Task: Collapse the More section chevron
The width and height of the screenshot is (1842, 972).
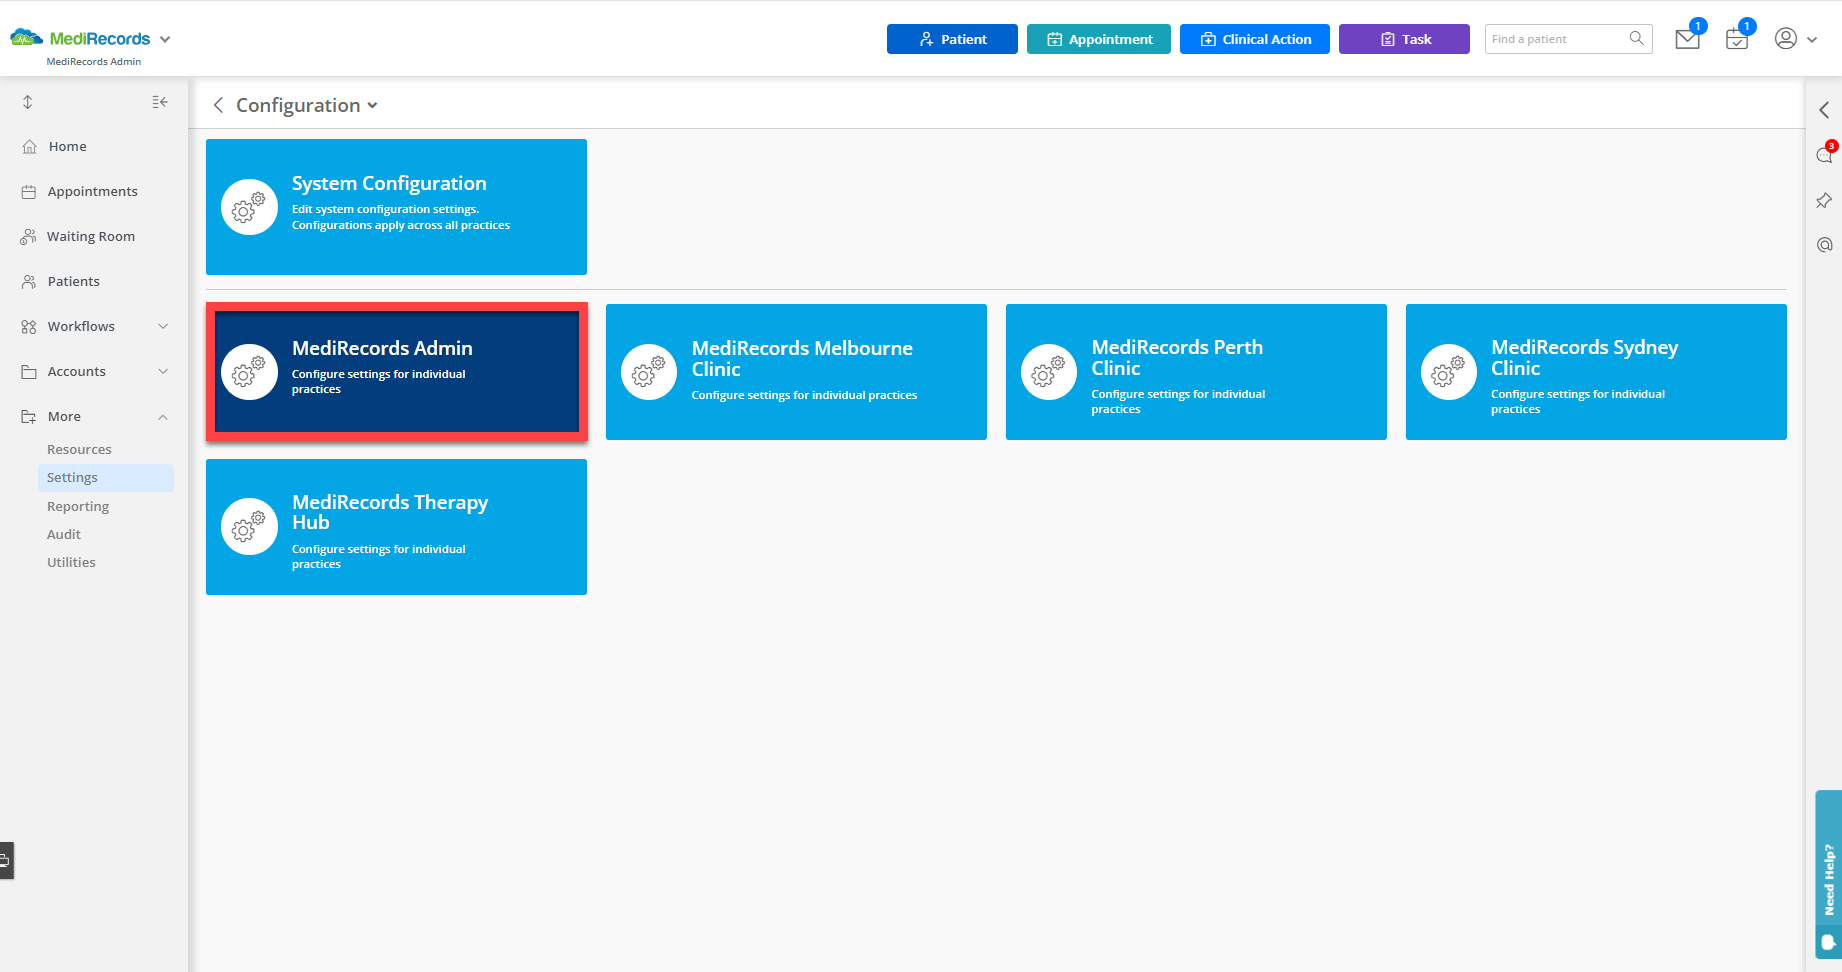Action: click(163, 416)
